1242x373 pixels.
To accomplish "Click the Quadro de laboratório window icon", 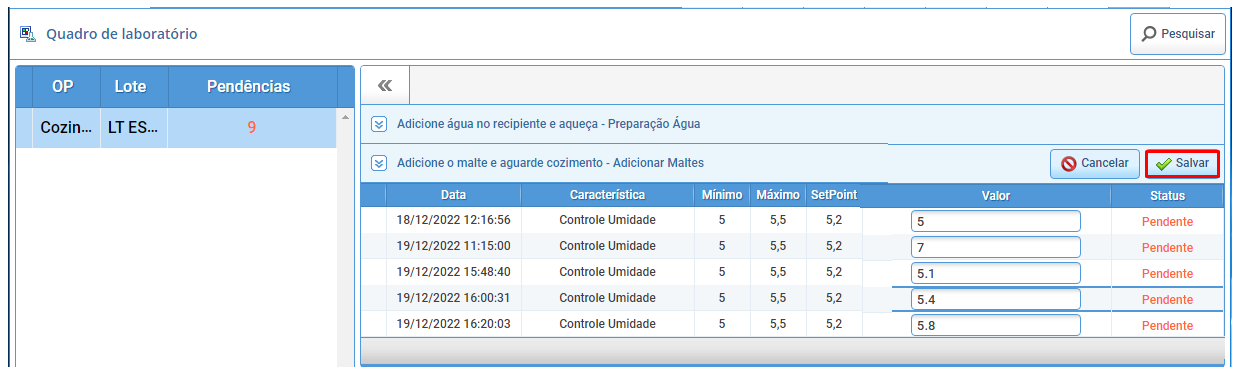I will click(x=28, y=34).
